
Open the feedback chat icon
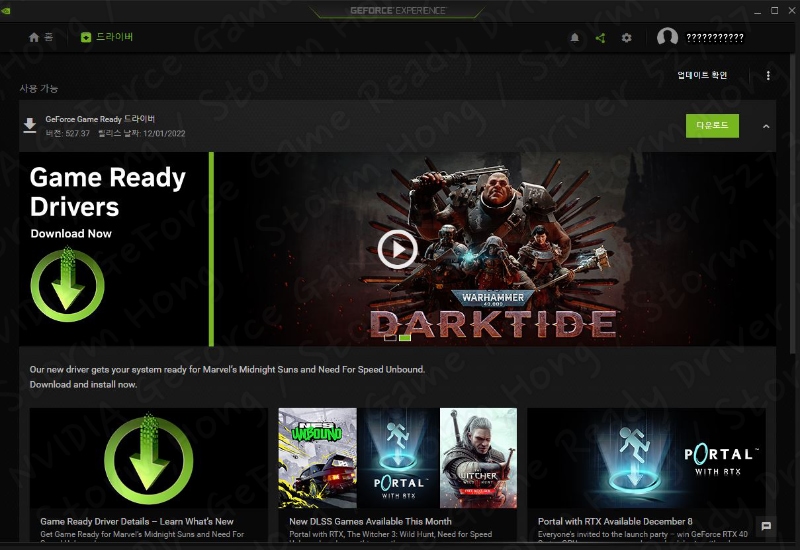(x=766, y=526)
